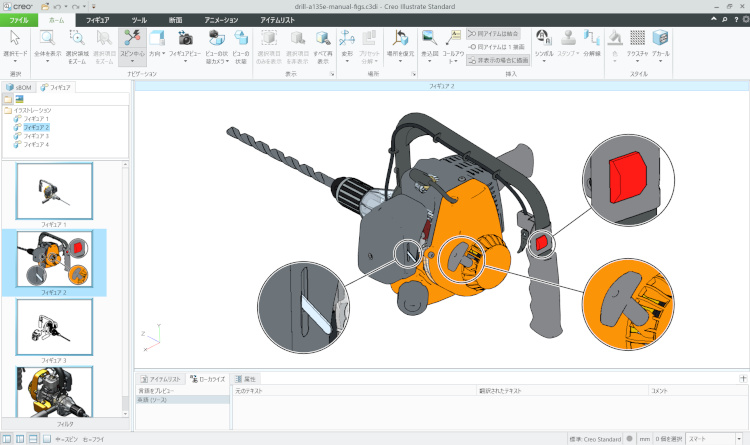Insert a 巻込図 detail view
The image size is (750, 445).
pos(430,38)
